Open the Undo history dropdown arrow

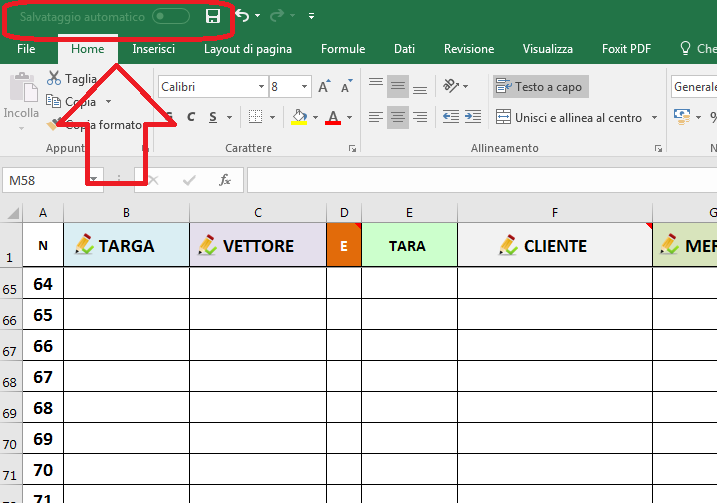257,16
